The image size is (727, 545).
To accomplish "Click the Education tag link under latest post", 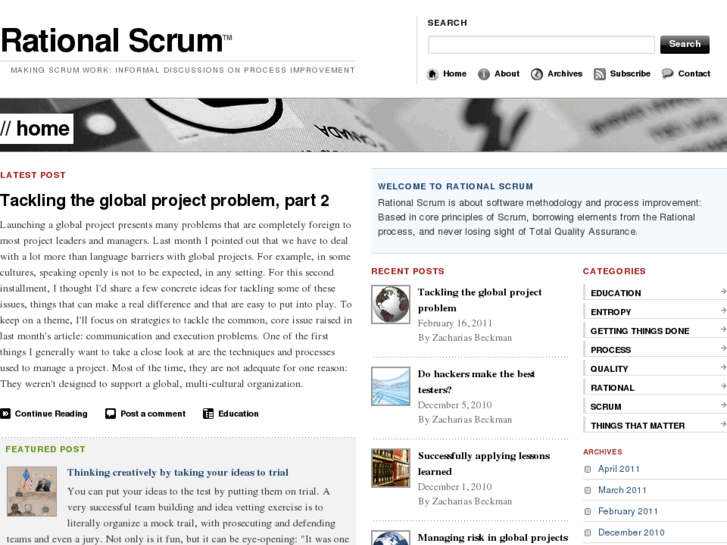I will (x=238, y=414).
